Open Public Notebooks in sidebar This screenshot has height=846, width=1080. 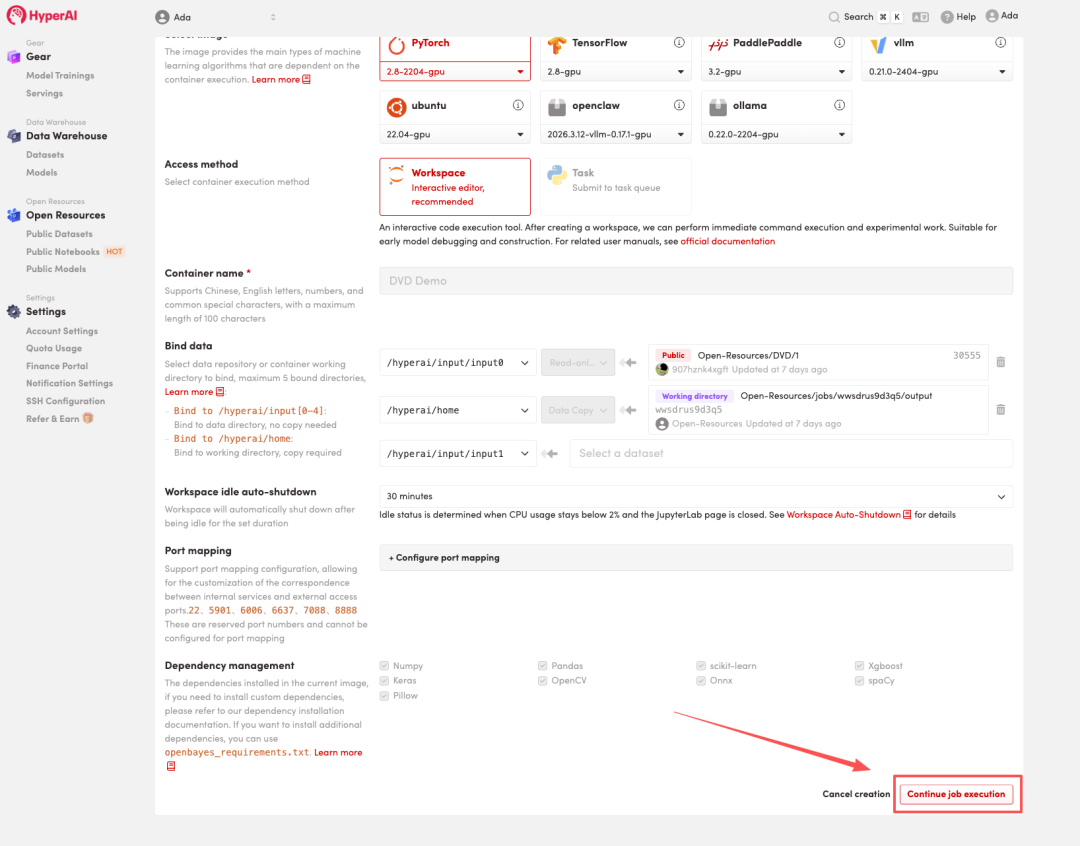(x=63, y=251)
